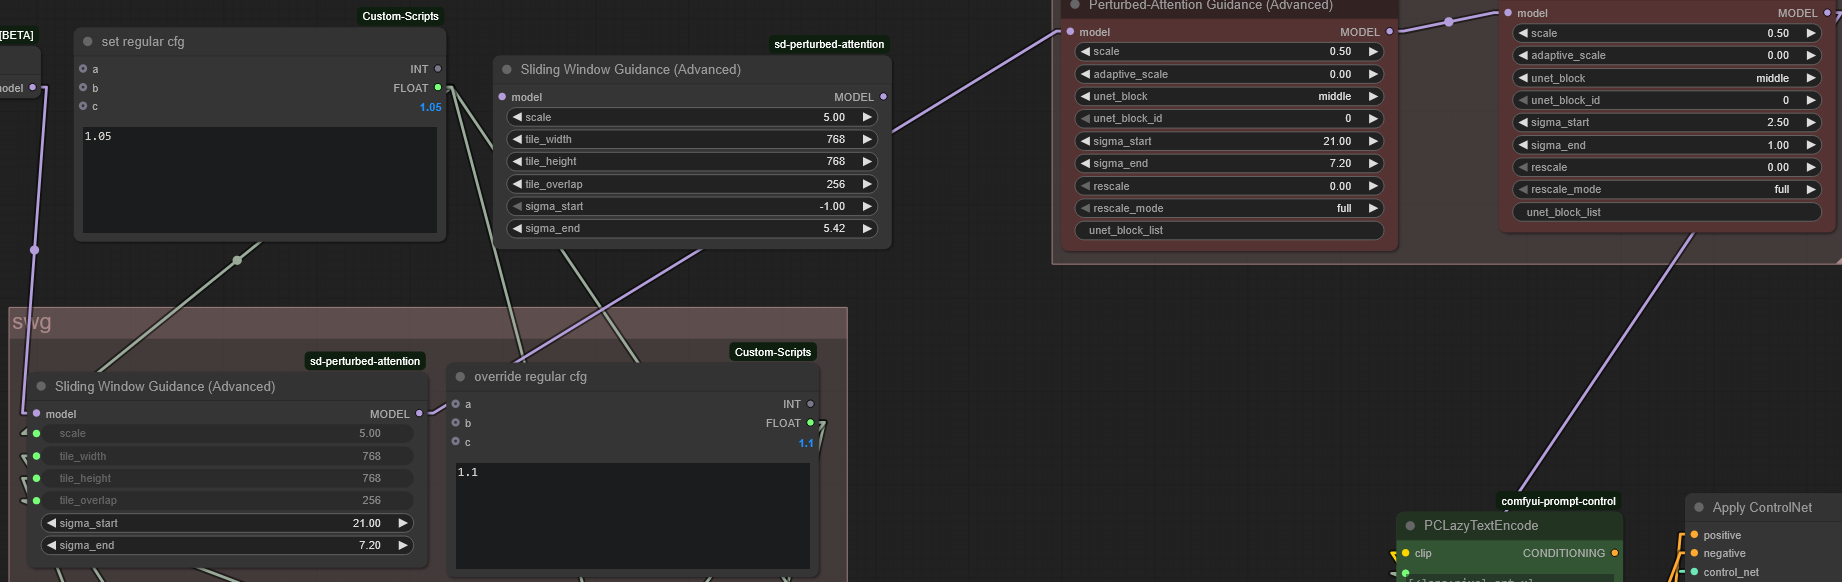
Task: Click the INT output socket of set regular cfg
Action: pos(438,69)
